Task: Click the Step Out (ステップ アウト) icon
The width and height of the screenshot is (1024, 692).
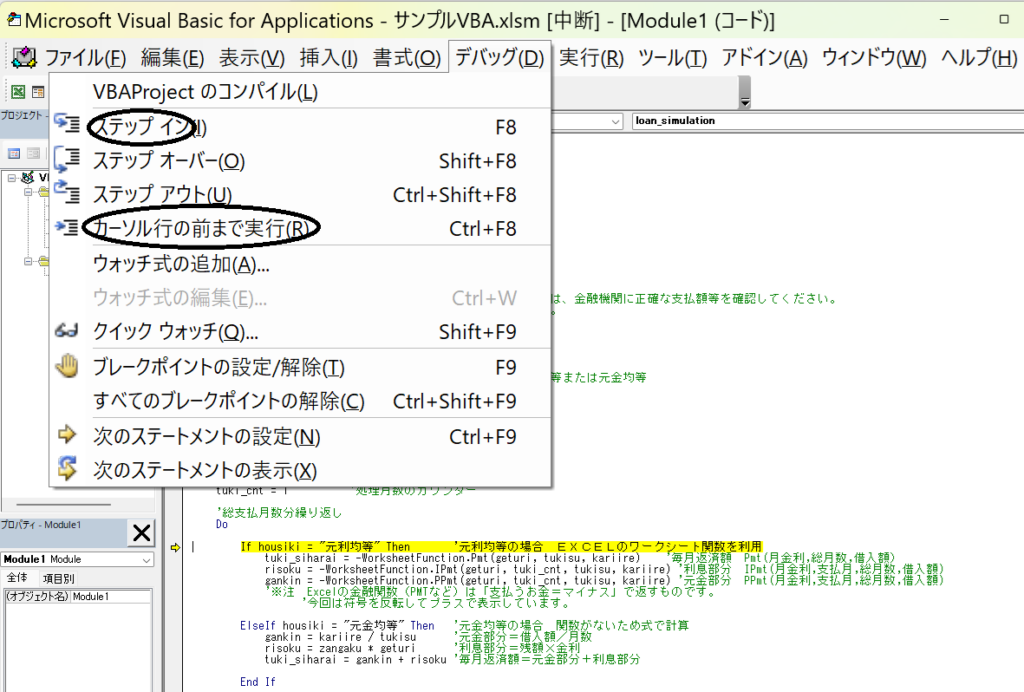Action: tap(68, 193)
